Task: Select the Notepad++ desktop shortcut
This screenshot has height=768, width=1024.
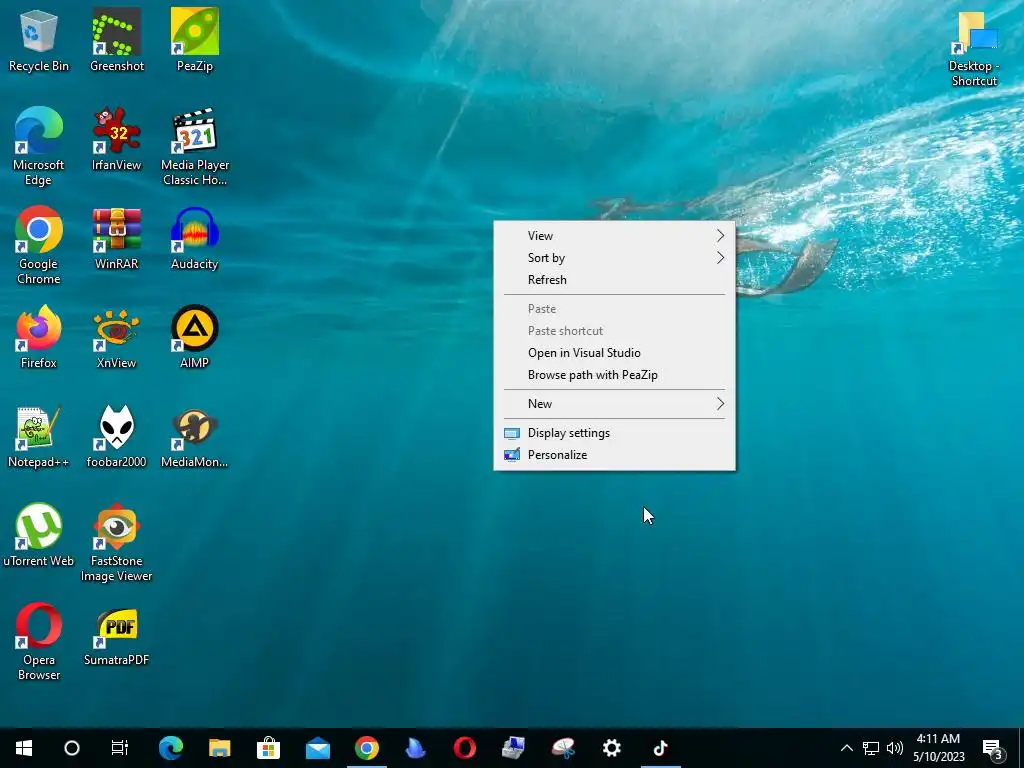Action: 39,437
